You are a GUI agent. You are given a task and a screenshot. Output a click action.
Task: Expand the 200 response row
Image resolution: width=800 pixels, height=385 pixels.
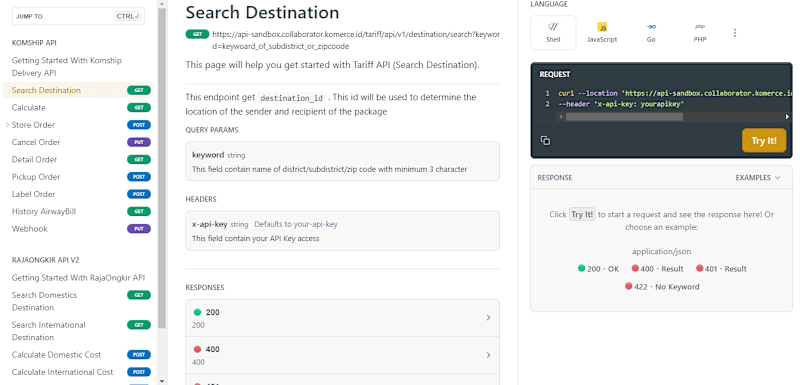[342, 318]
